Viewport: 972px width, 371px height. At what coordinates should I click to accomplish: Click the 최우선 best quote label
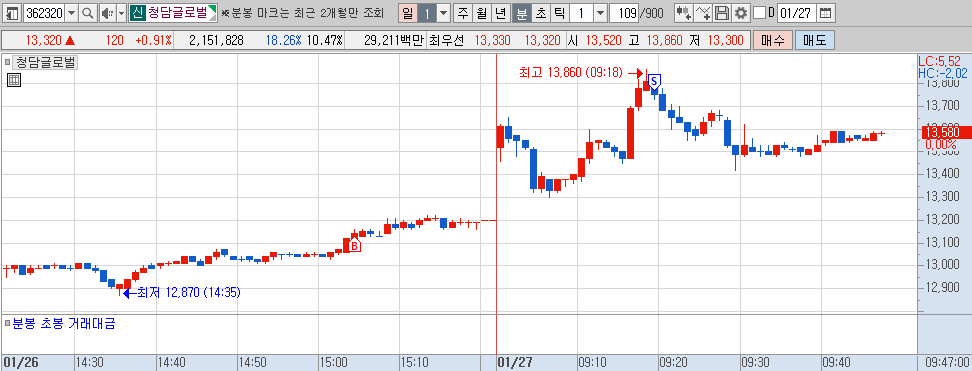point(446,41)
